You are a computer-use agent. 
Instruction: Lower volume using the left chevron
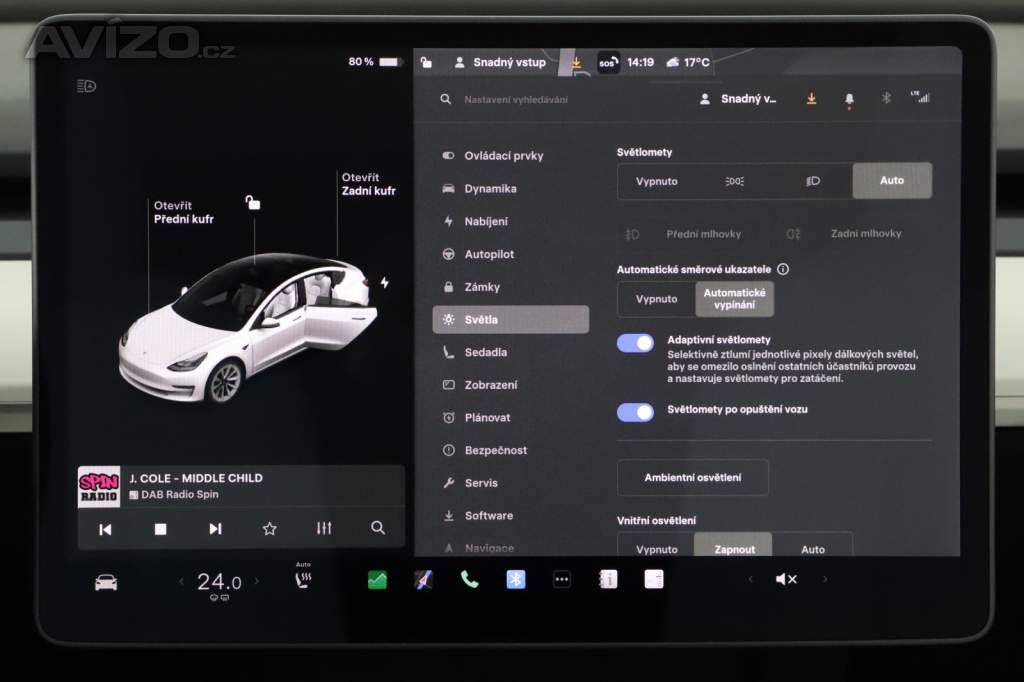point(751,580)
